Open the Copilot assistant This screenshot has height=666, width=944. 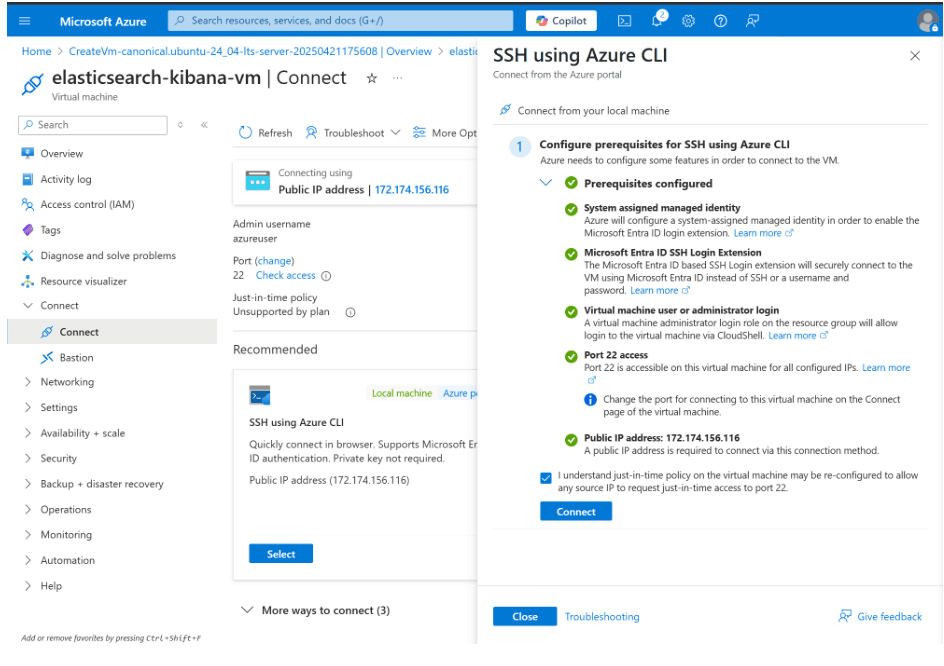pos(560,20)
